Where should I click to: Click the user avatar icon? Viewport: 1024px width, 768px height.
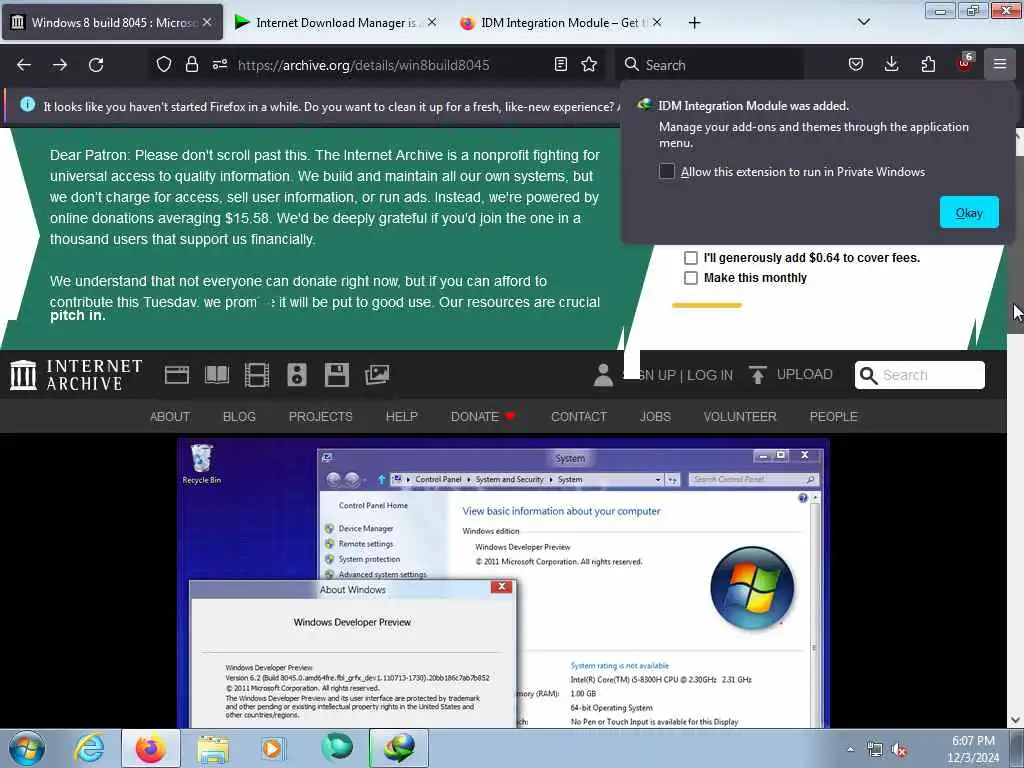[603, 375]
